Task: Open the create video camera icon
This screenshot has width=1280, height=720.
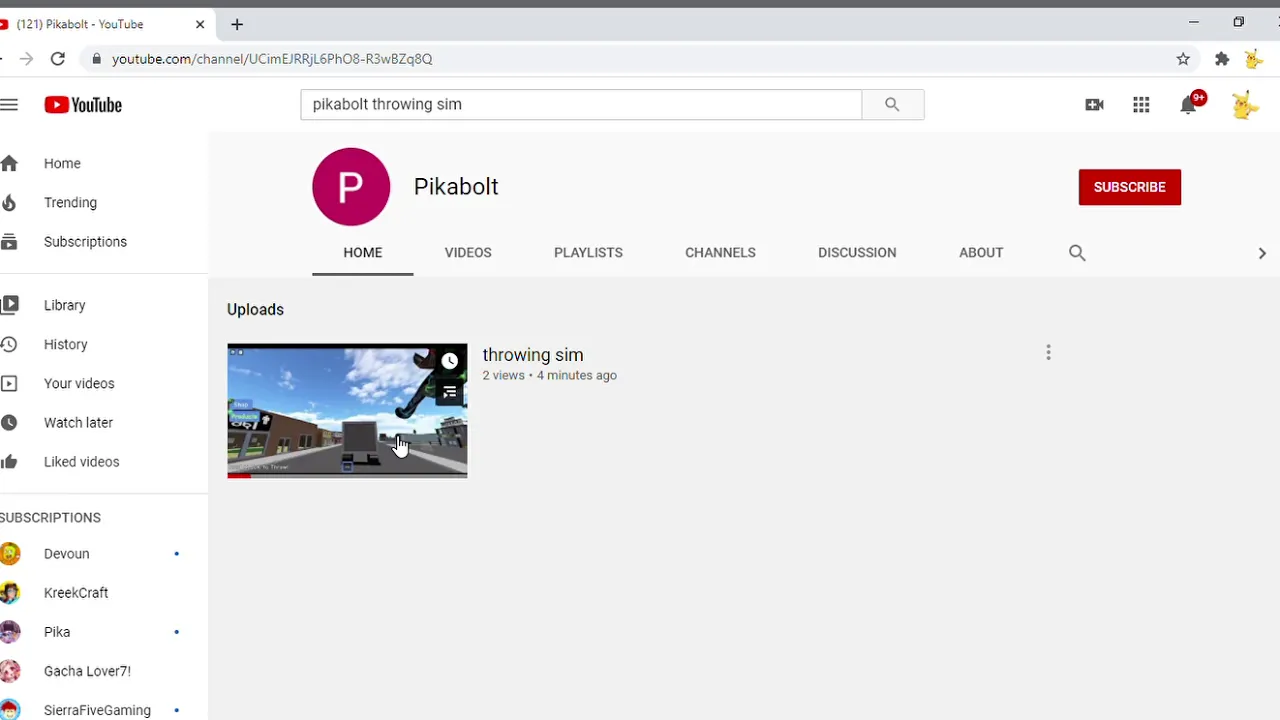Action: pos(1094,105)
